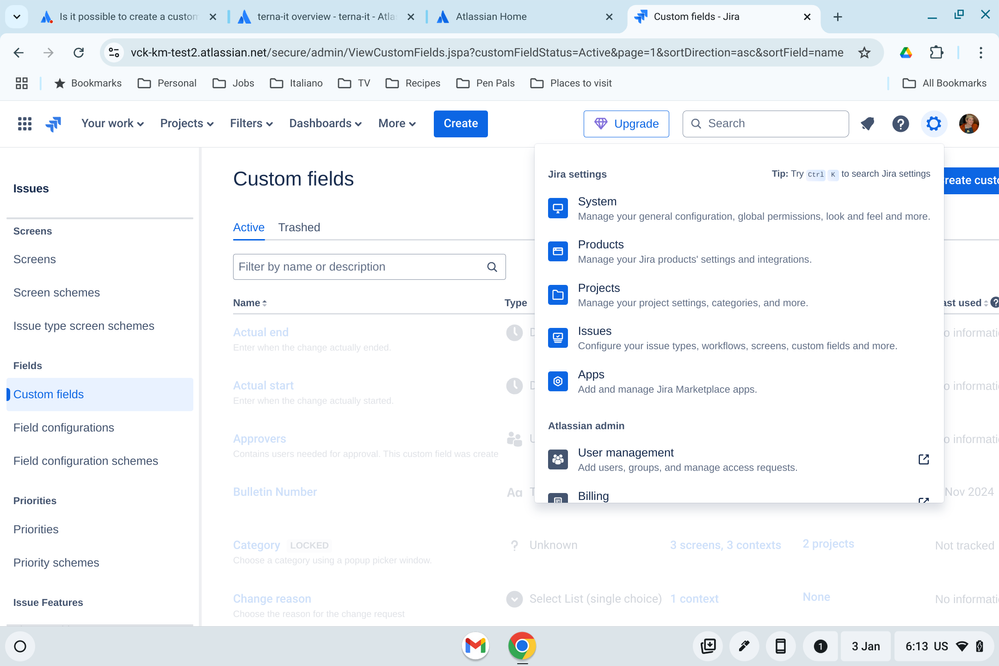This screenshot has height=666, width=999.
Task: Click the Upgrade button
Action: coord(626,124)
